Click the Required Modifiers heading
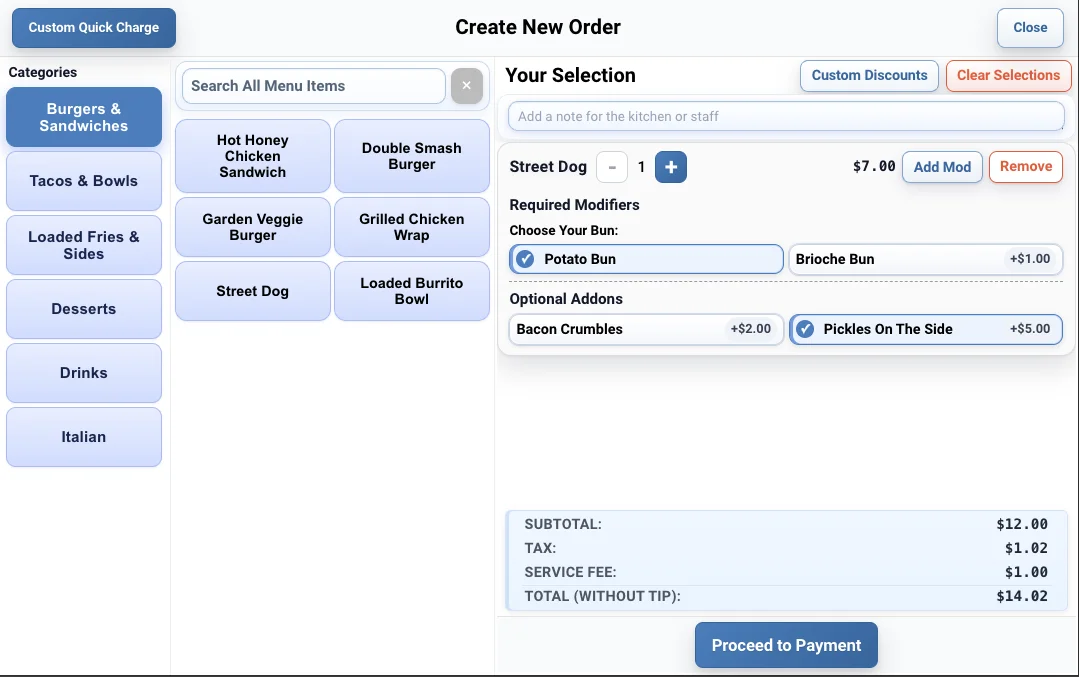 (574, 205)
